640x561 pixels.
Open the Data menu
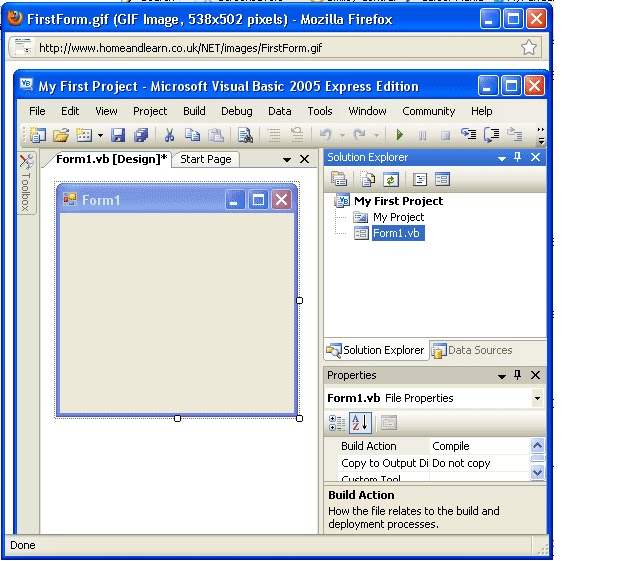[280, 111]
